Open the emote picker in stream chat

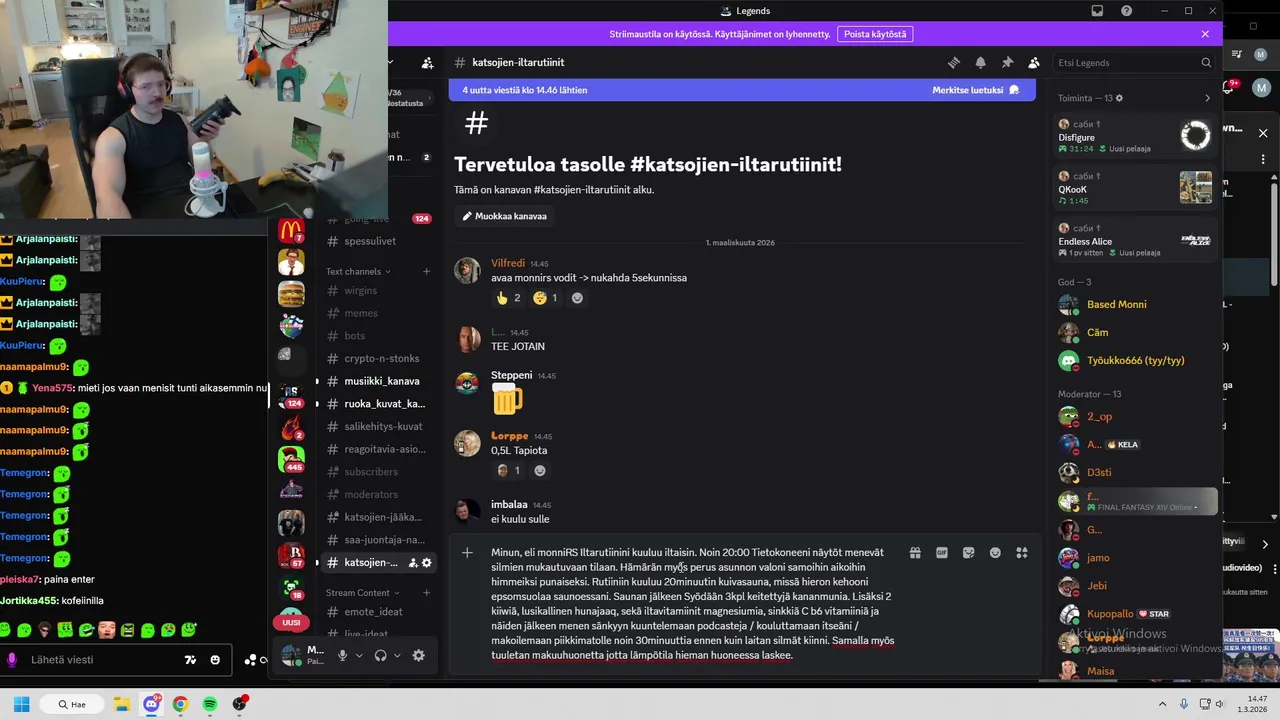(215, 660)
